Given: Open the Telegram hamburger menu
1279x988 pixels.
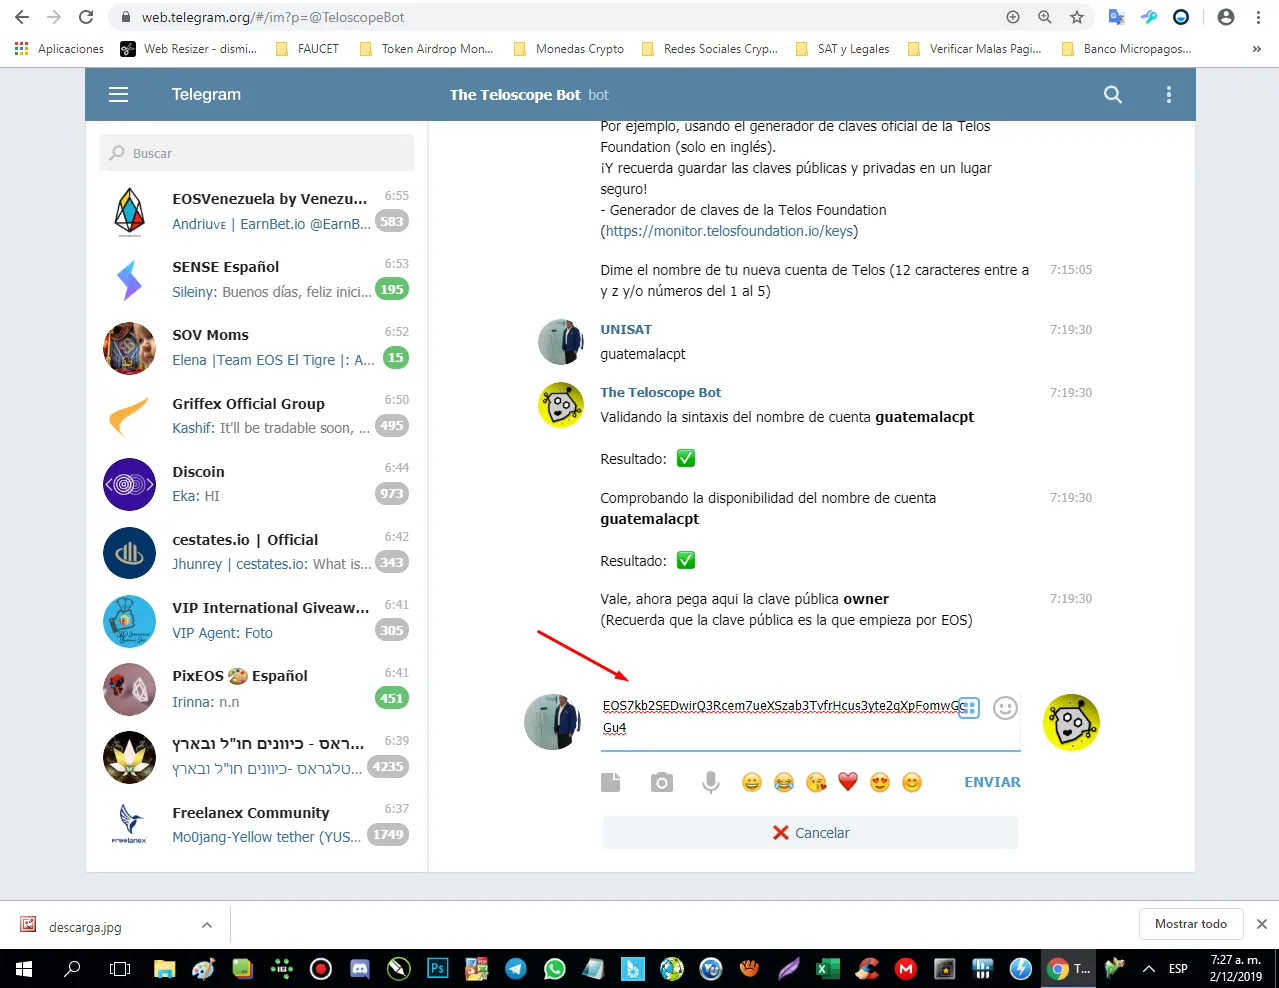Looking at the screenshot, I should 118,95.
